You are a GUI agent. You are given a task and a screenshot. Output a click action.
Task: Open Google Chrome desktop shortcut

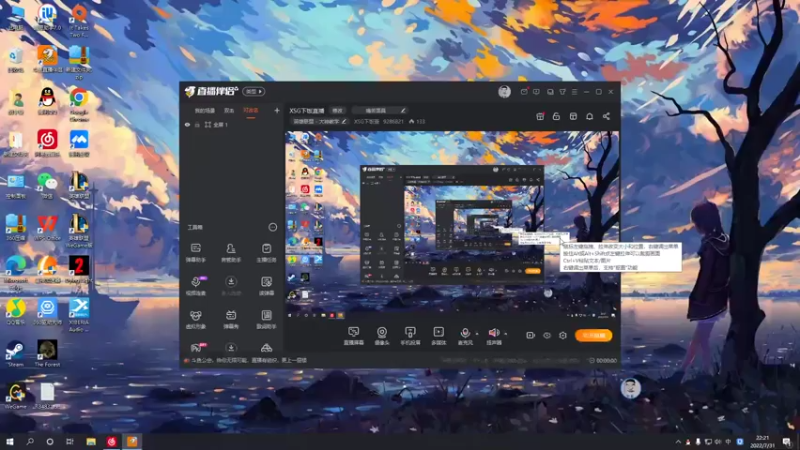pyautogui.click(x=79, y=104)
